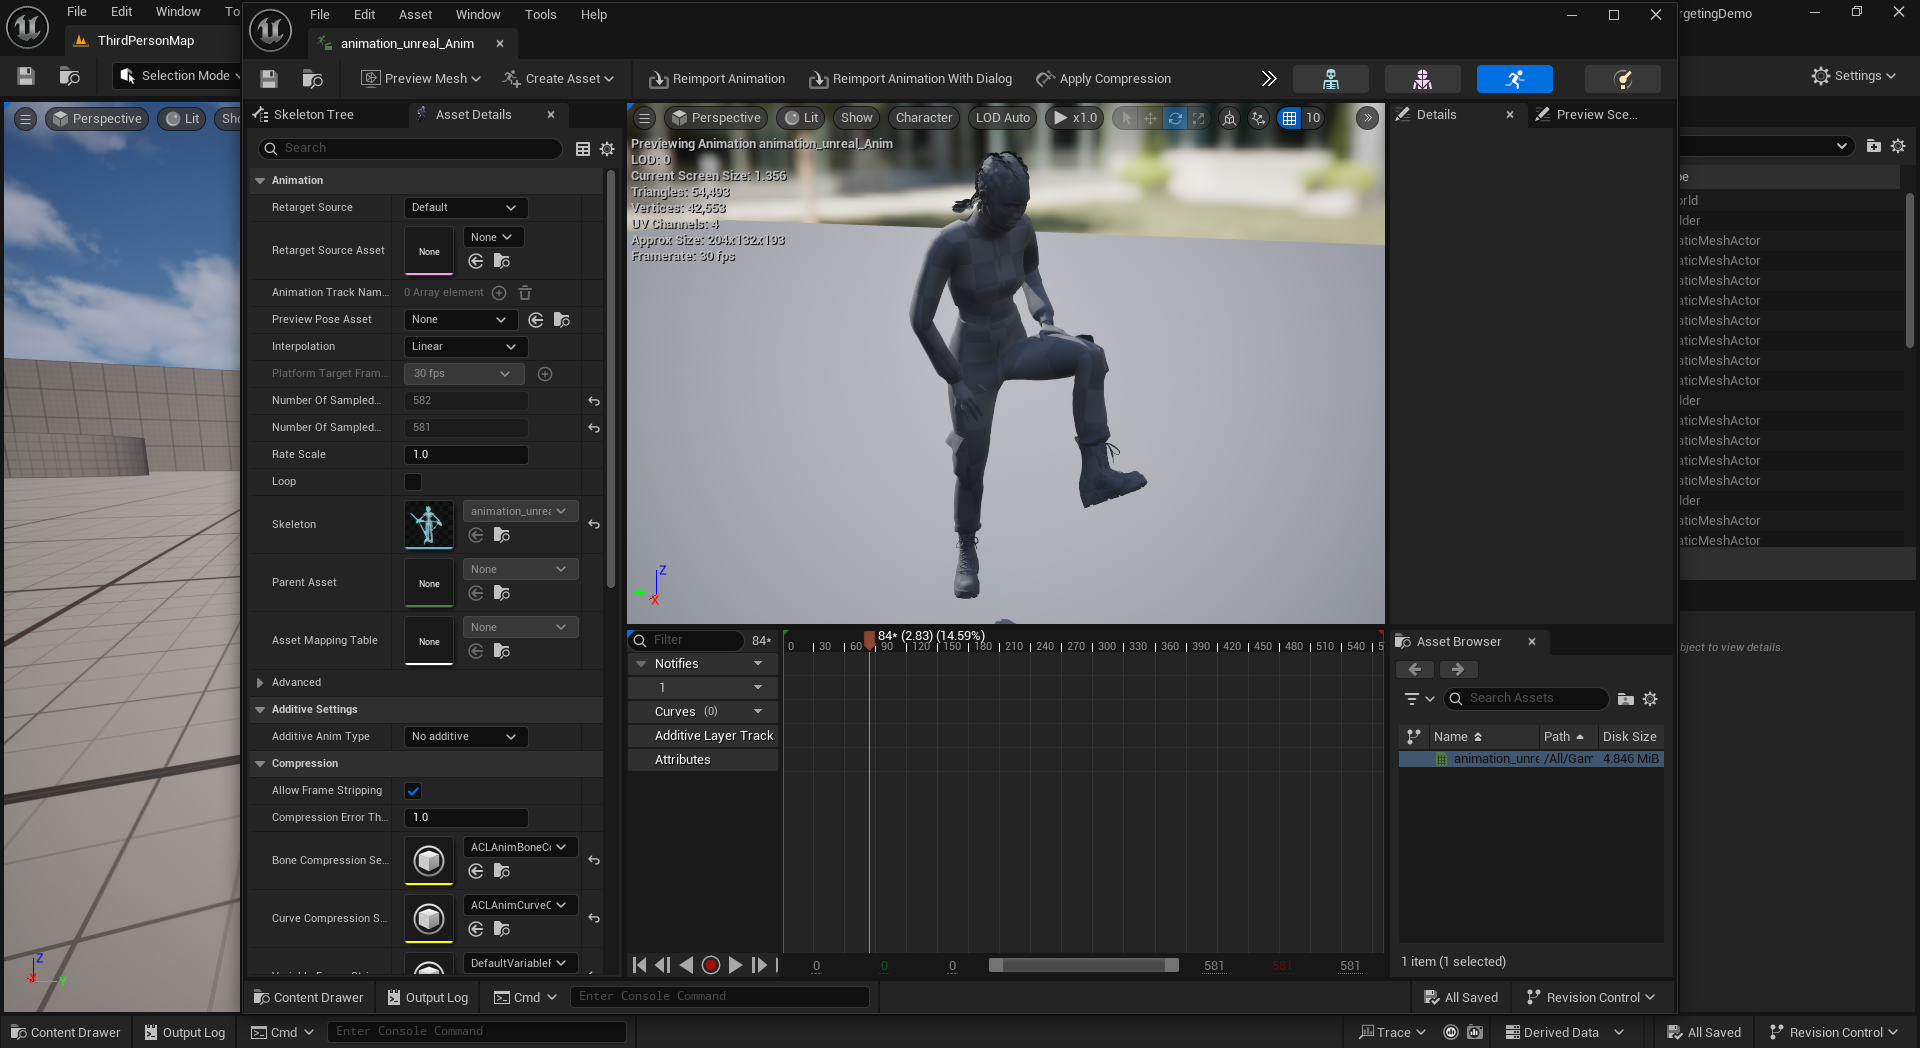
Task: Open Preview Pose Asset dropdown
Action: 460,320
